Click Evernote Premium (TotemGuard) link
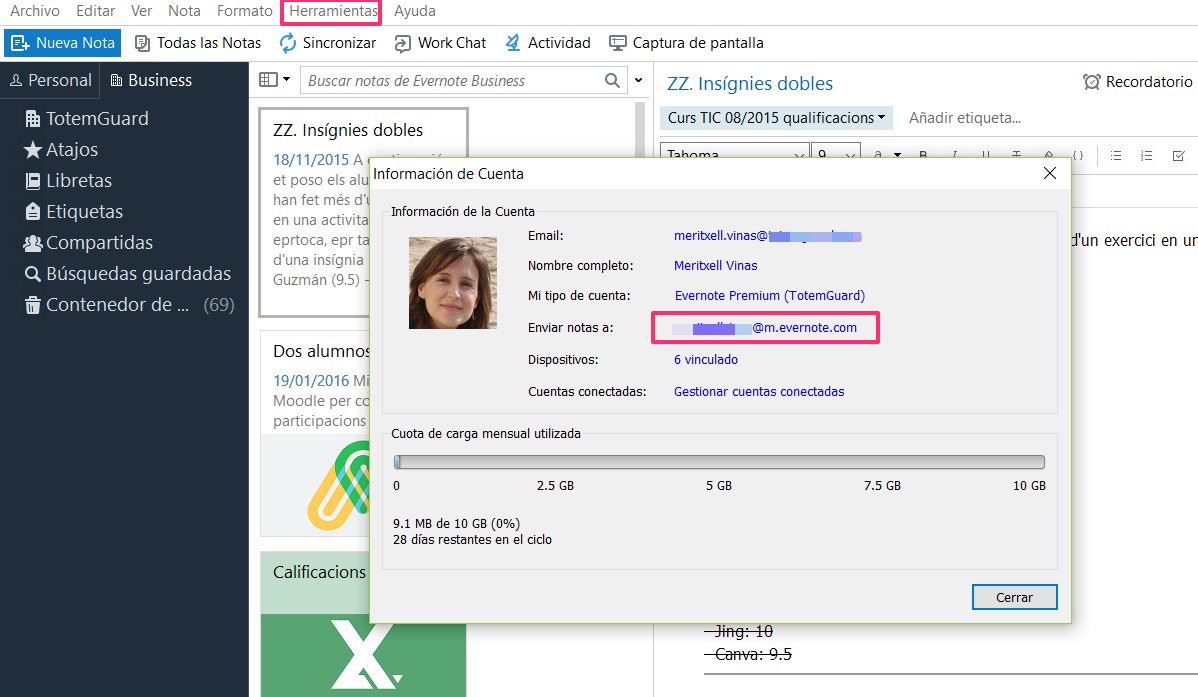The height and width of the screenshot is (697, 1198). (x=769, y=296)
